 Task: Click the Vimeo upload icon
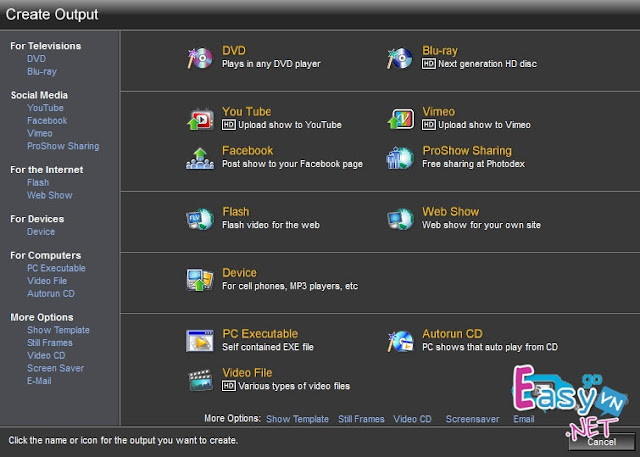pyautogui.click(x=400, y=119)
